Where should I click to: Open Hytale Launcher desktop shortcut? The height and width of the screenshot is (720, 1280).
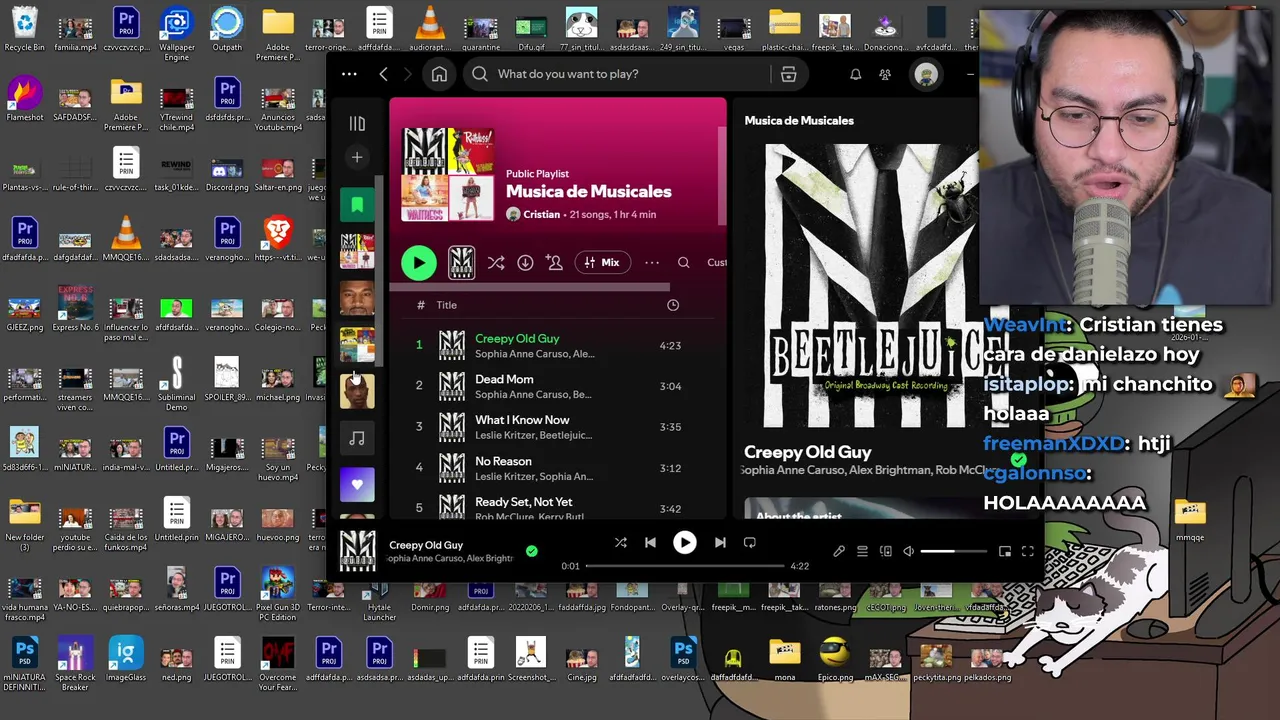(x=379, y=595)
